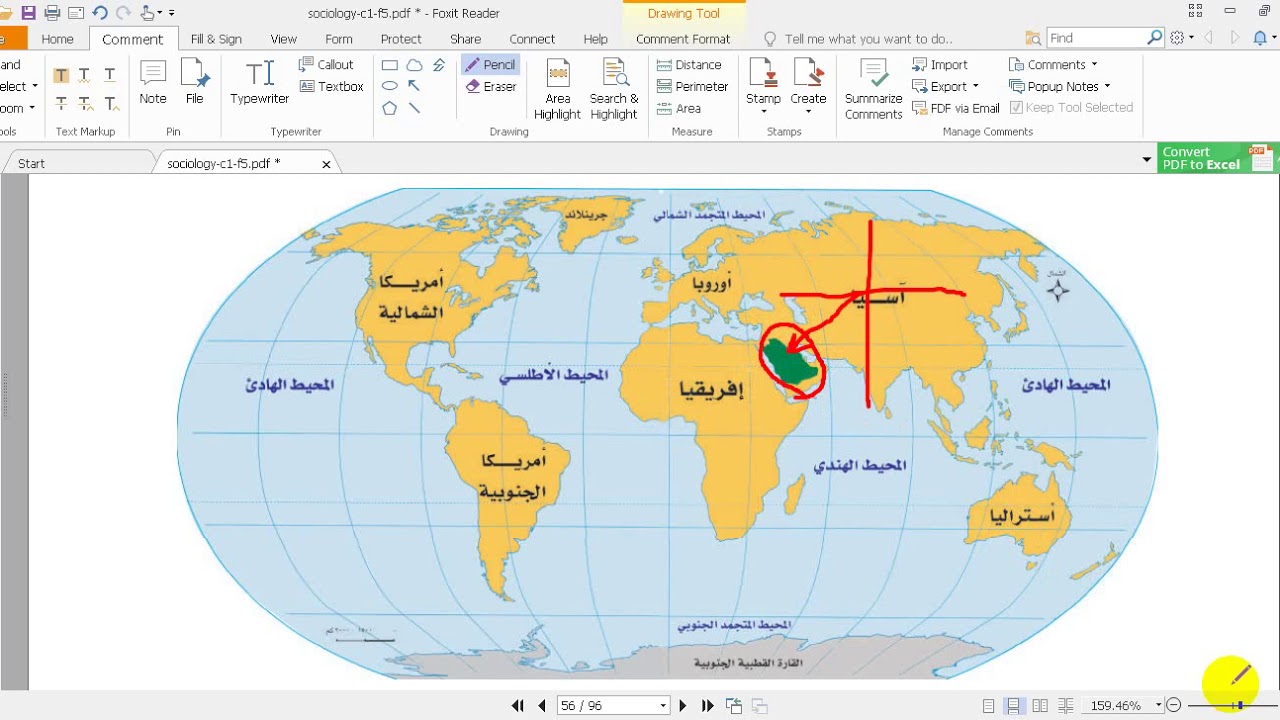Open the page number dropdown
This screenshot has height=720, width=1280.
[662, 706]
